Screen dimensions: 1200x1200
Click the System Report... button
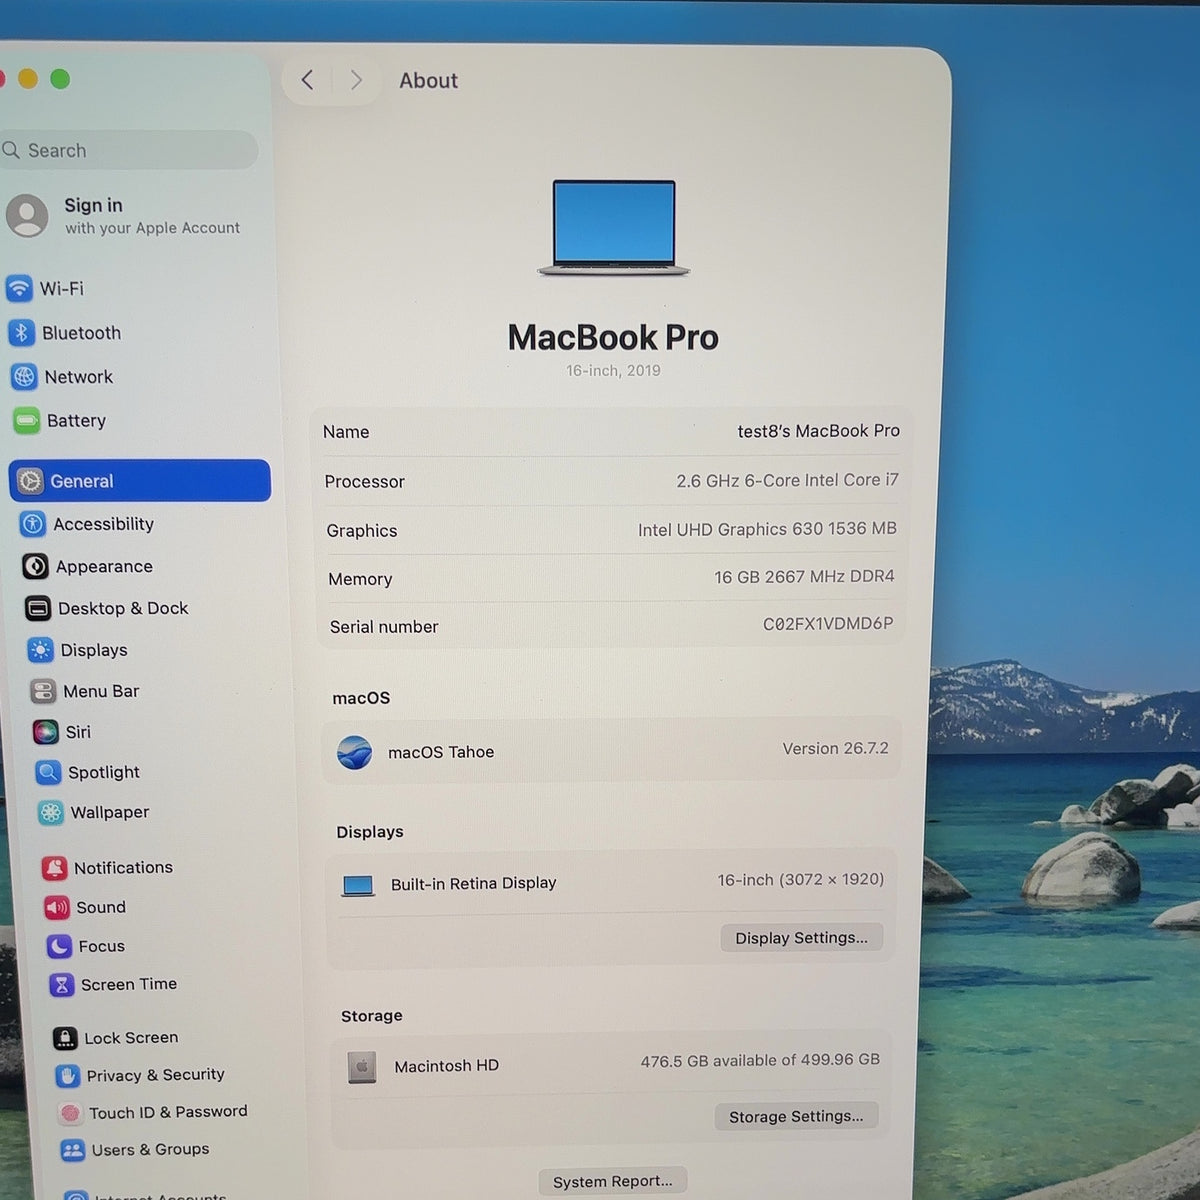613,1181
